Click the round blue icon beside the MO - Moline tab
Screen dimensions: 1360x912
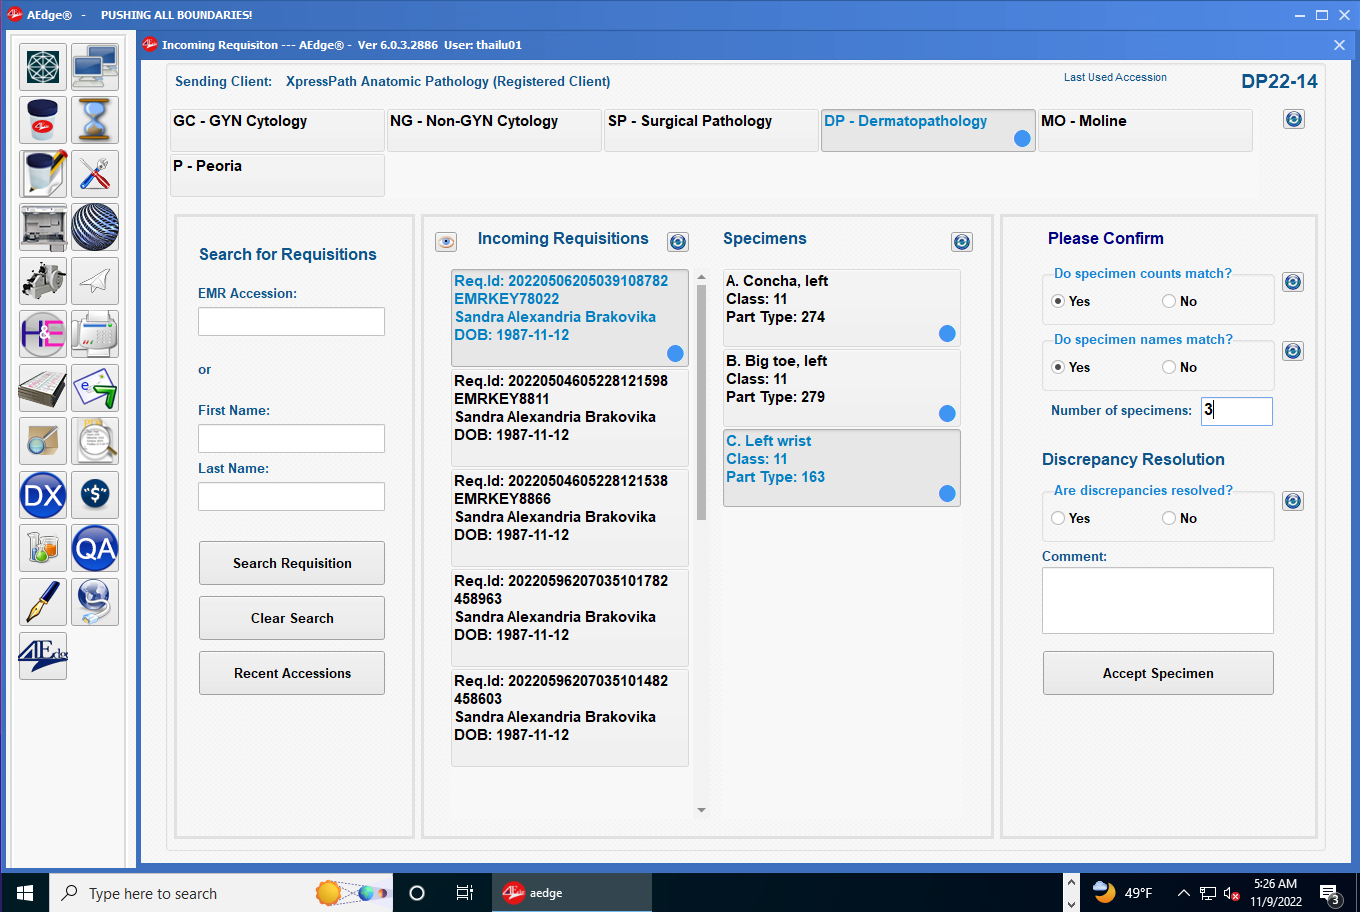(x=1294, y=119)
